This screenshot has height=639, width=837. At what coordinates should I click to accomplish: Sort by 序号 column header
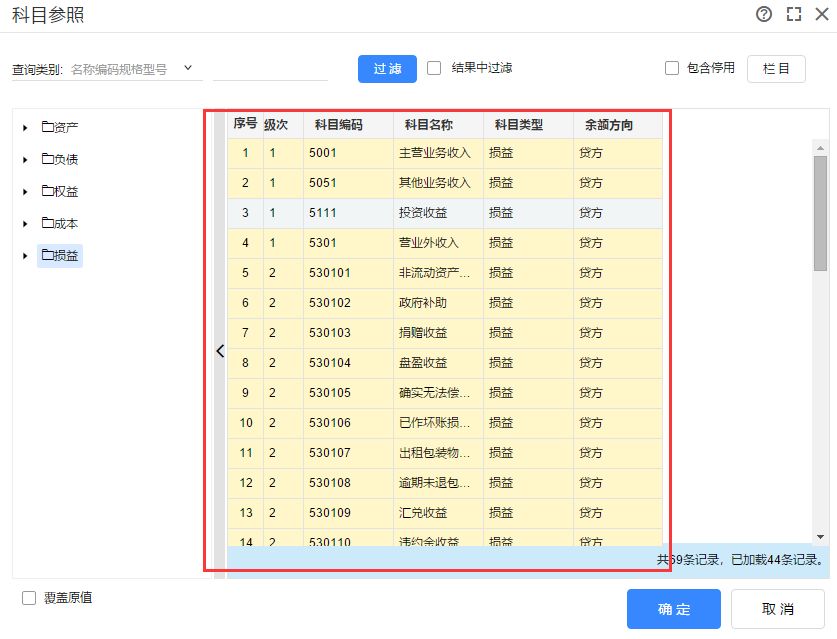(x=246, y=124)
